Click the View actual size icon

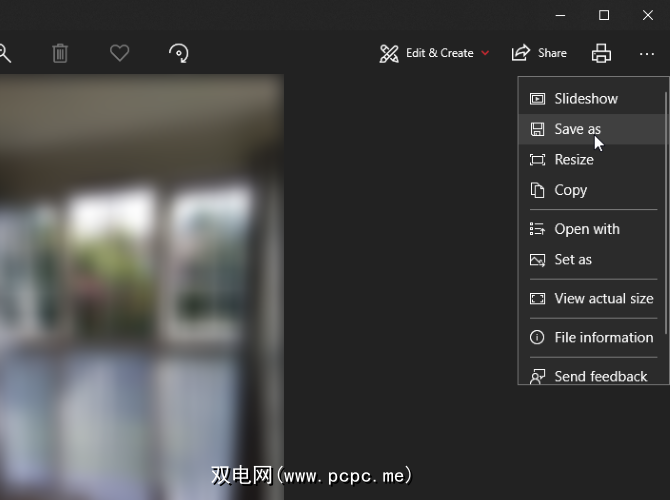pos(537,298)
